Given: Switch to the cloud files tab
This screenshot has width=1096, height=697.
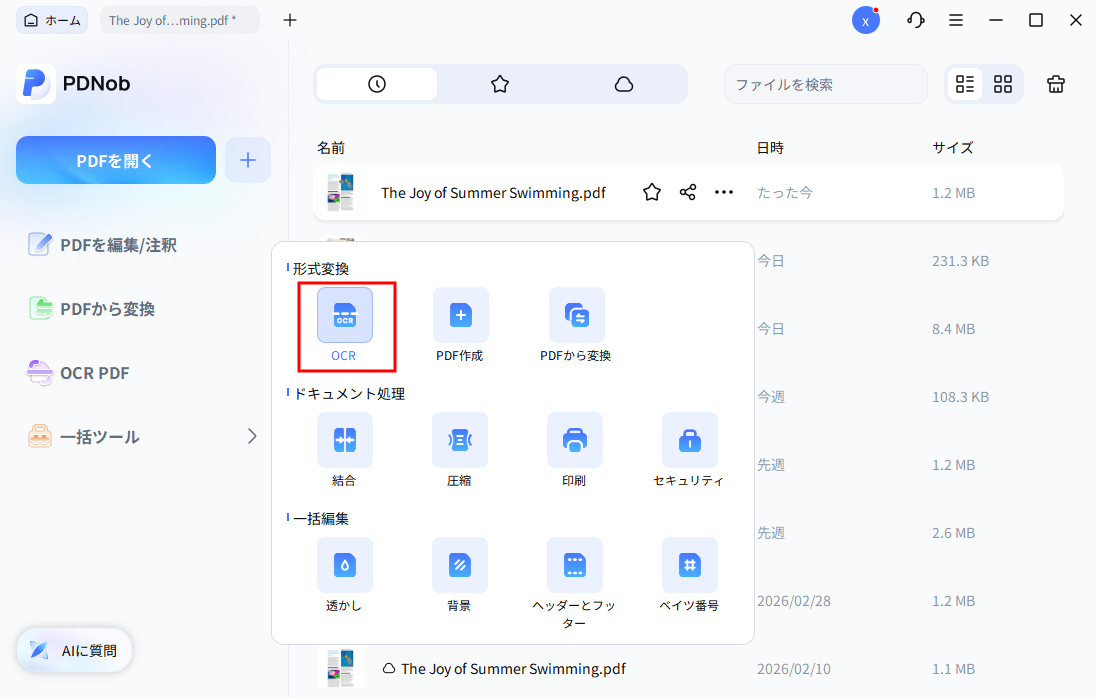Looking at the screenshot, I should click(624, 85).
